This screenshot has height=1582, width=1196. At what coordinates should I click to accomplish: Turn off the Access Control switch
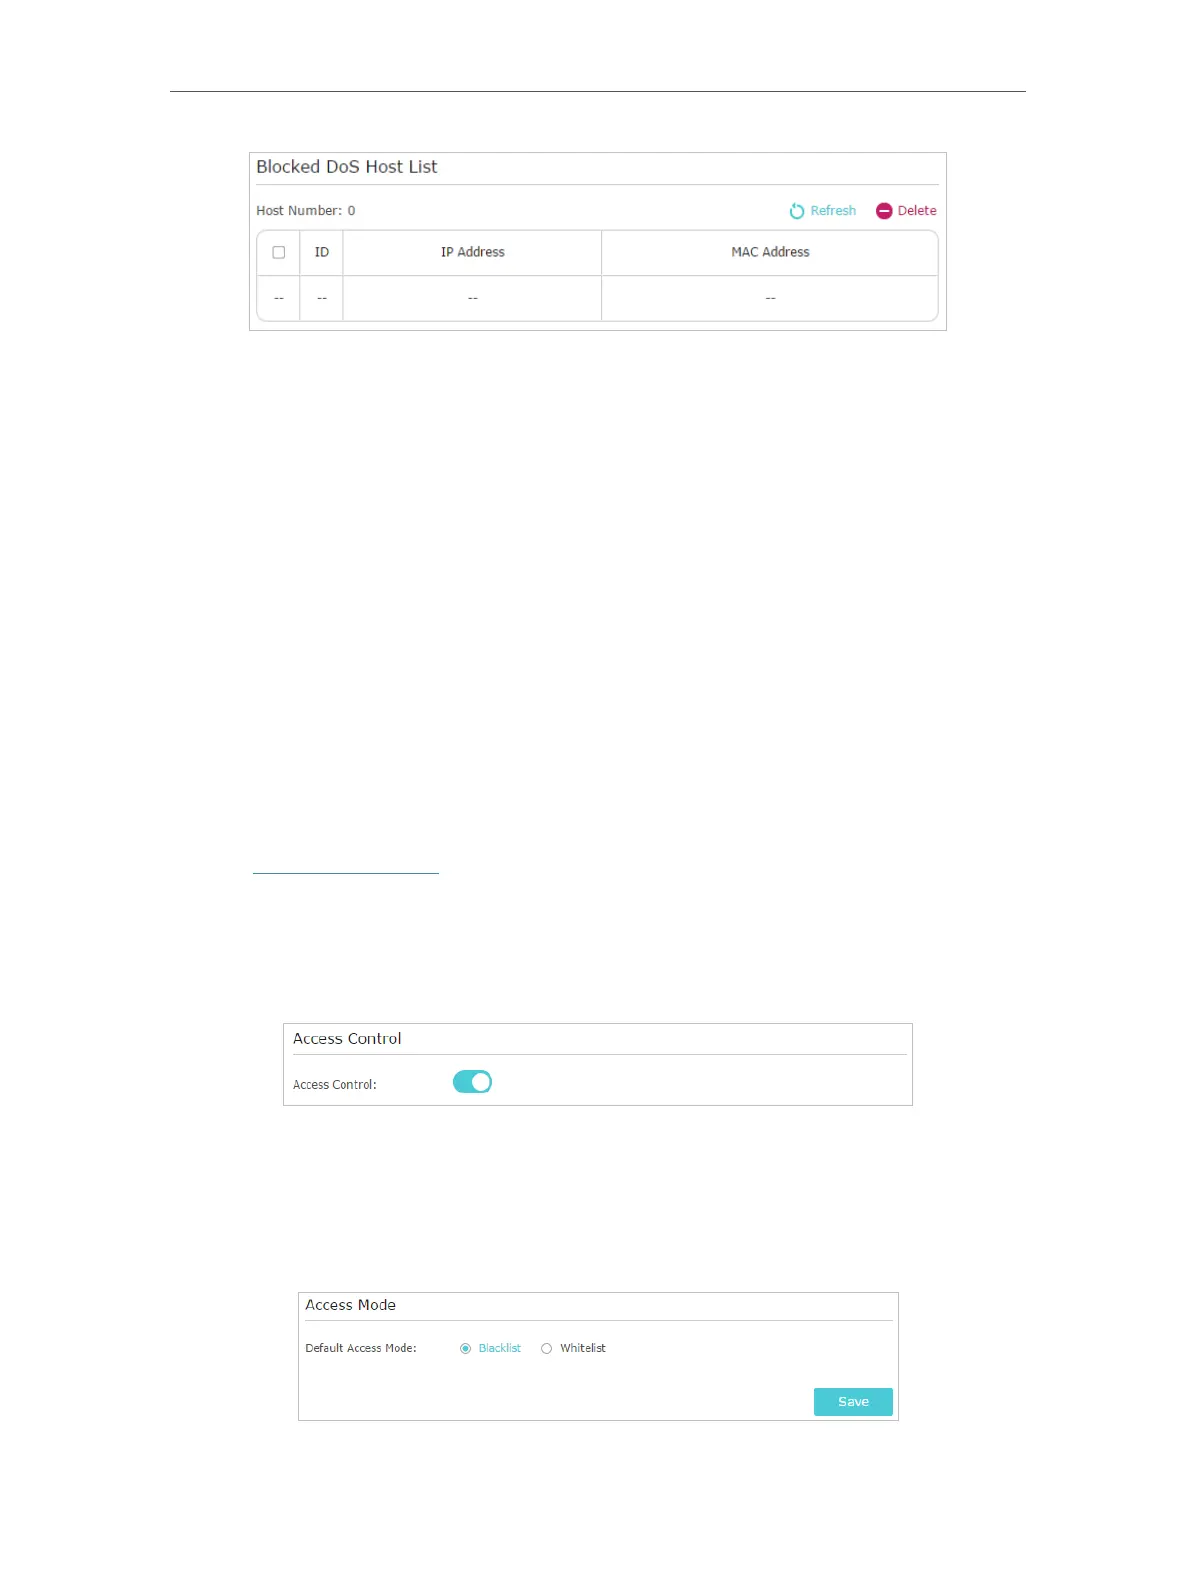[x=472, y=1082]
